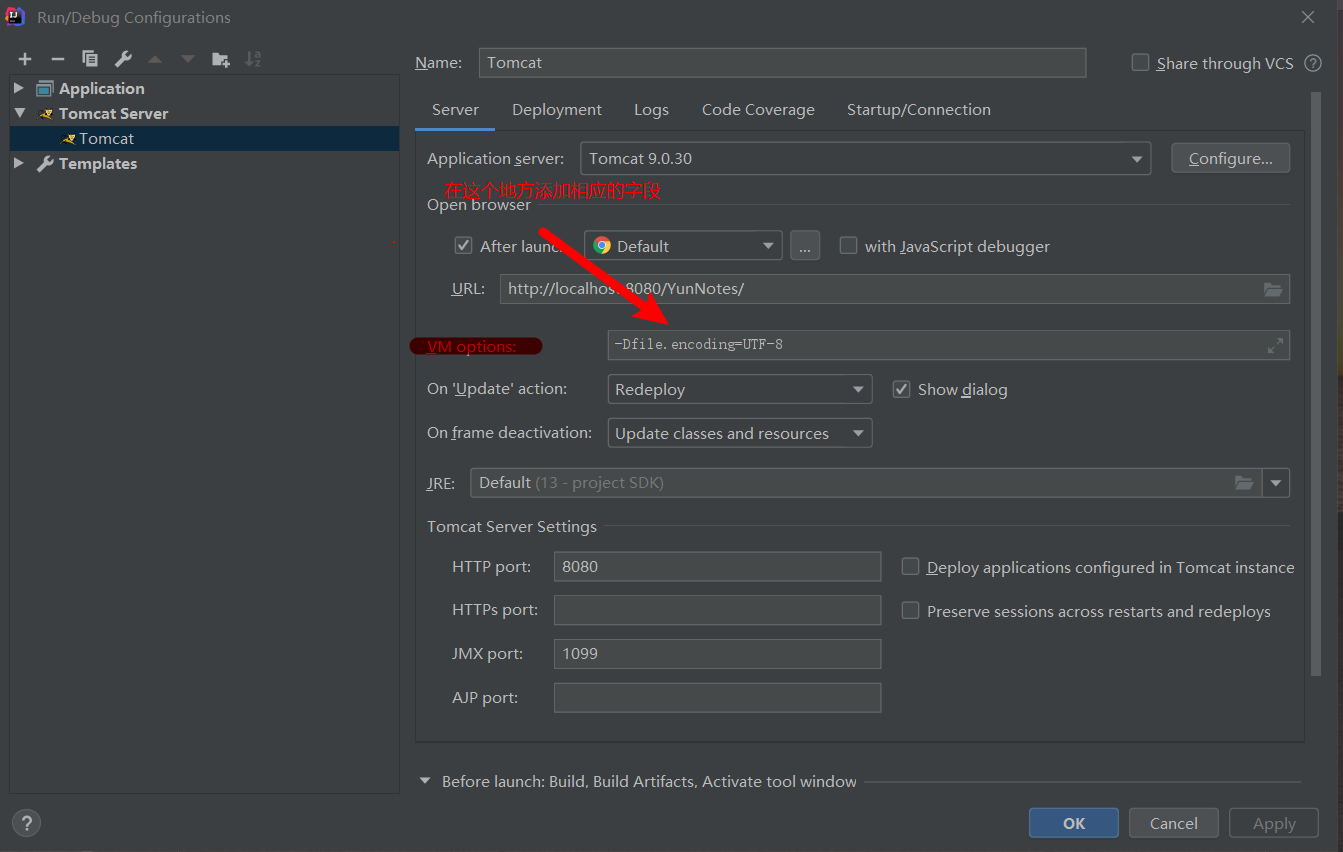Image resolution: width=1343 pixels, height=852 pixels.
Task: Expand the Application tree node
Action: [18, 88]
